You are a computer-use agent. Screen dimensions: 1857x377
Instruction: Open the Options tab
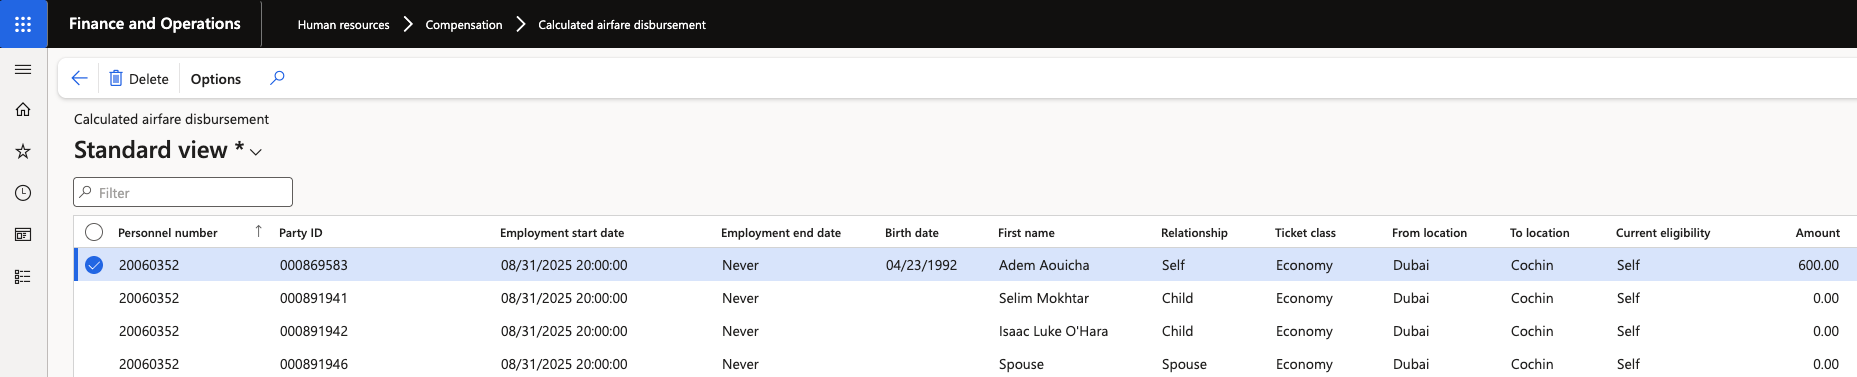216,79
